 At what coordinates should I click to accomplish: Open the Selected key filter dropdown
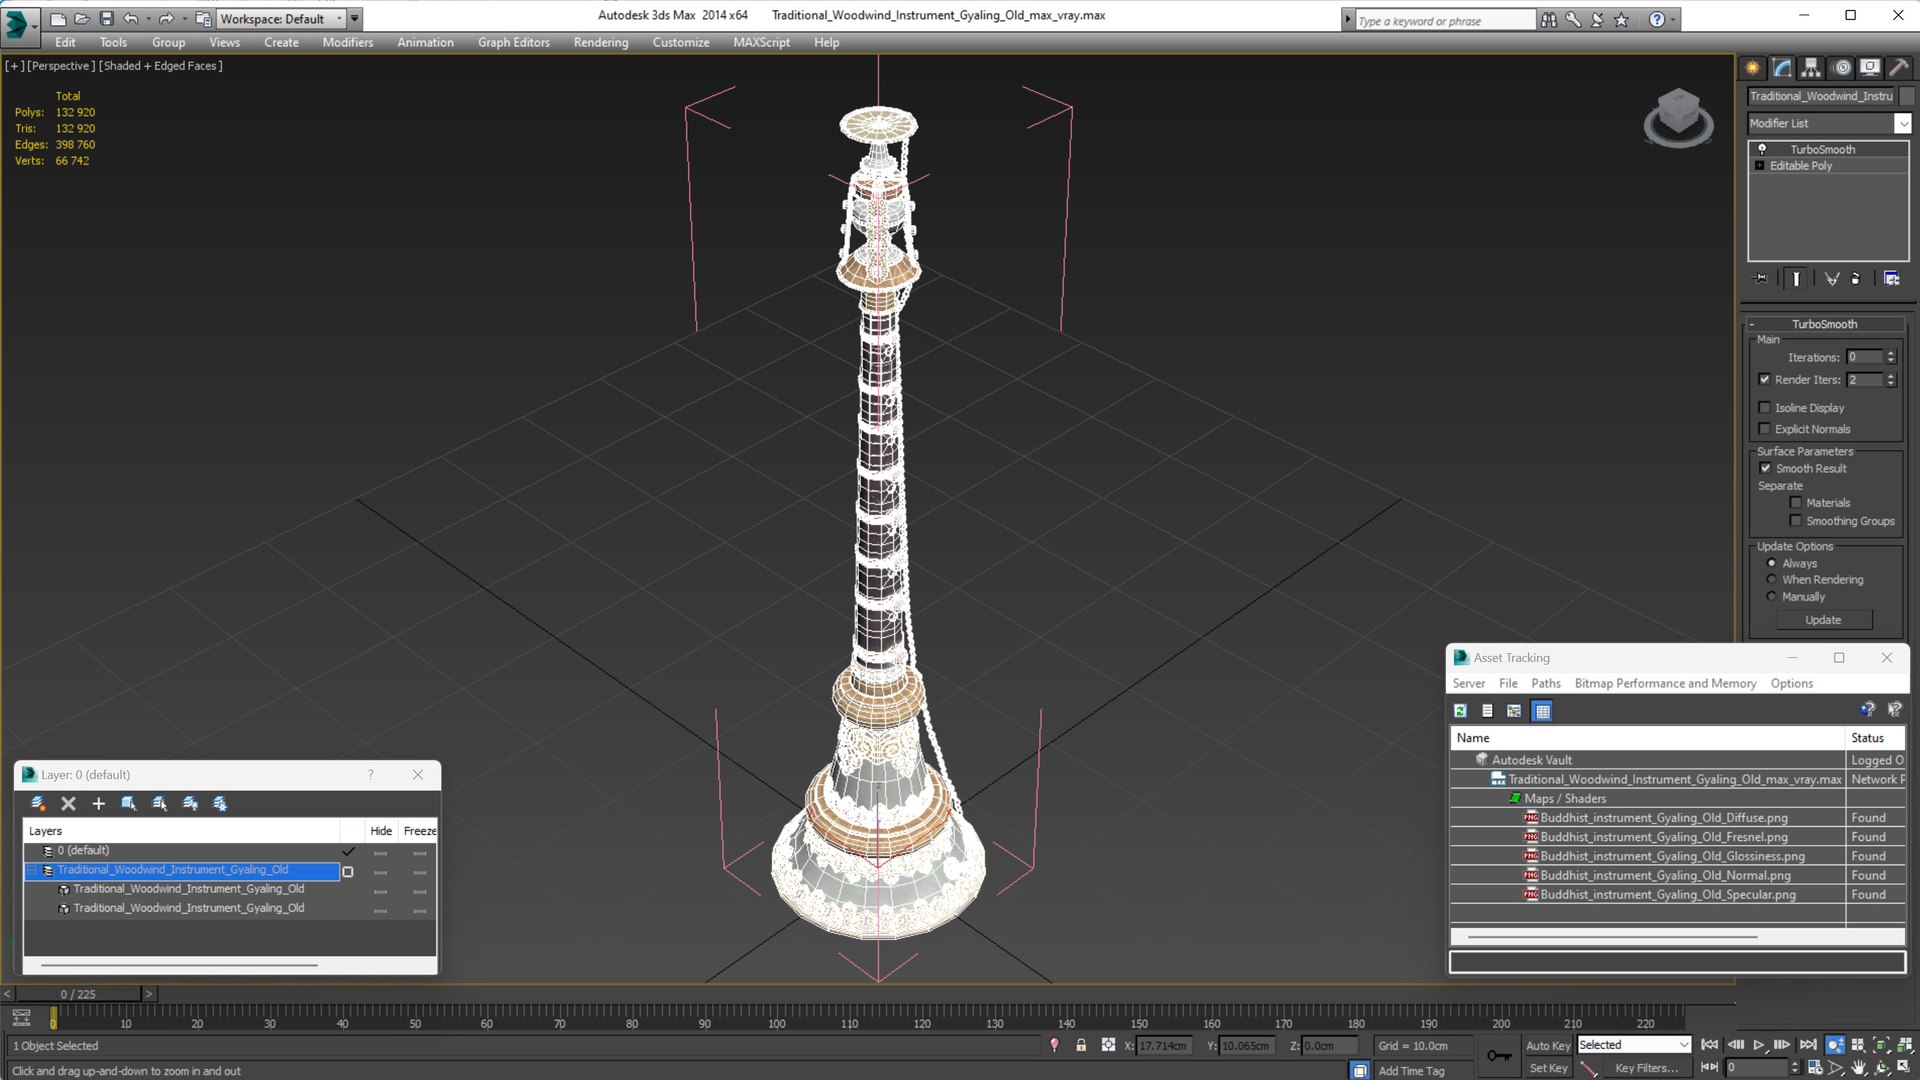(x=1684, y=1045)
